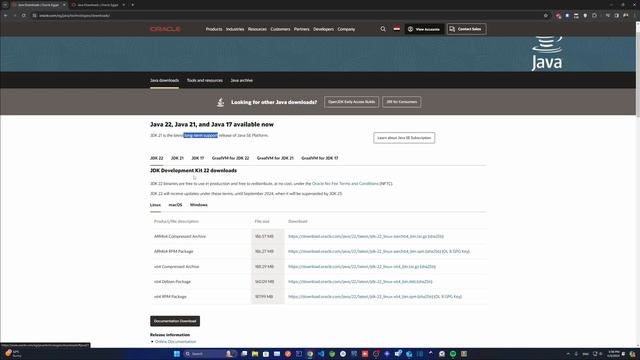Open the Products menu
The height and width of the screenshot is (360, 640).
(214, 29)
